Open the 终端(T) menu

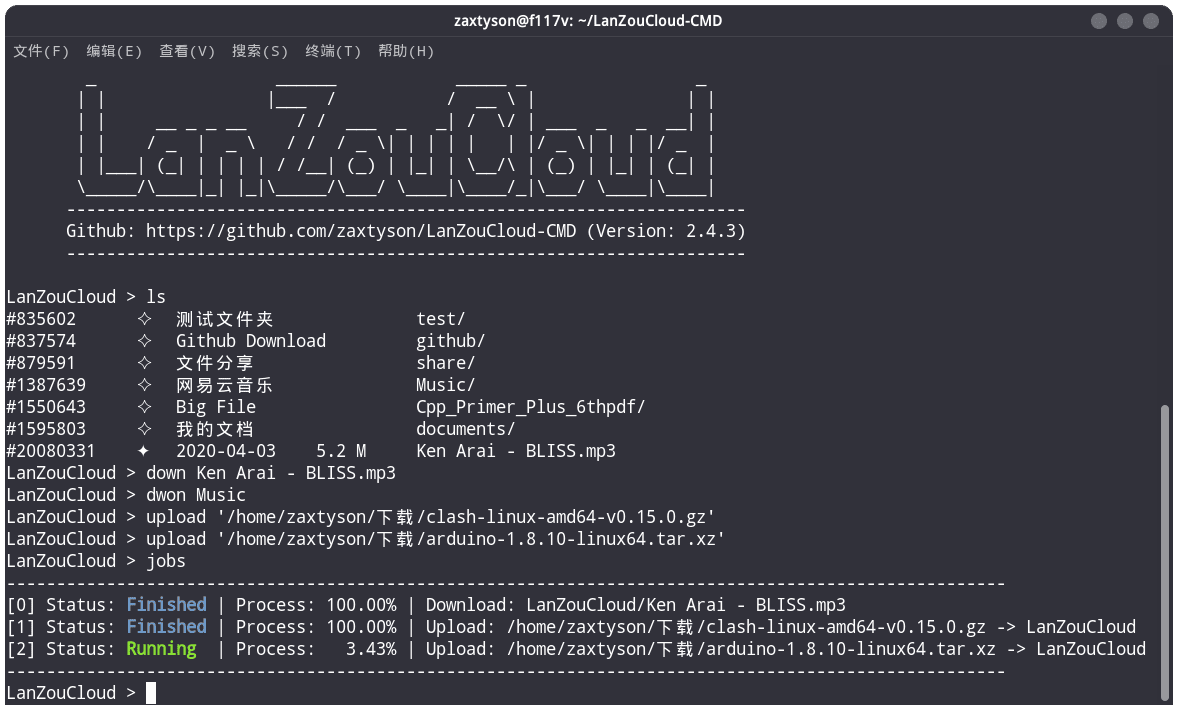click(x=333, y=51)
